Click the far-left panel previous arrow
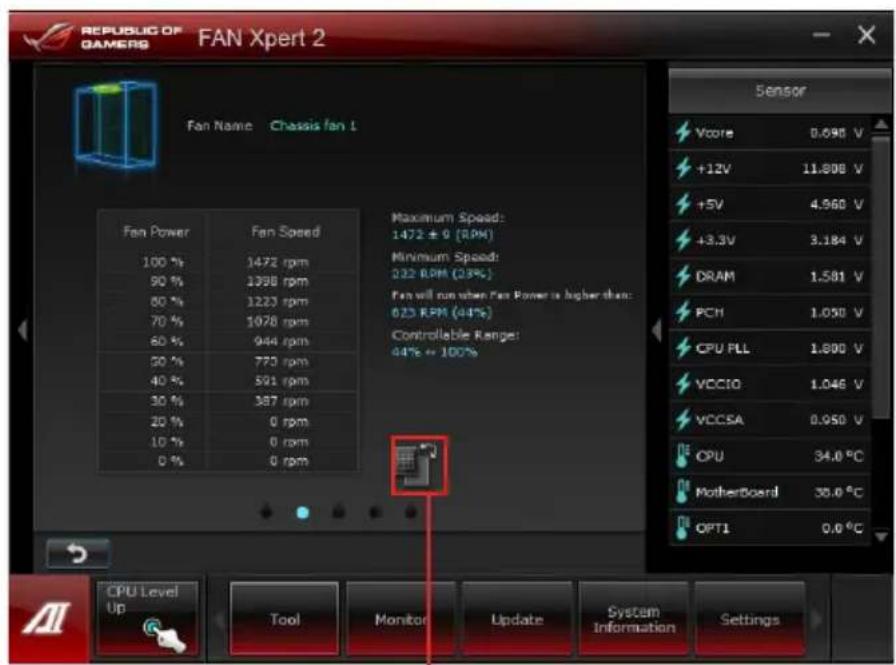896x665 pixels. point(22,330)
